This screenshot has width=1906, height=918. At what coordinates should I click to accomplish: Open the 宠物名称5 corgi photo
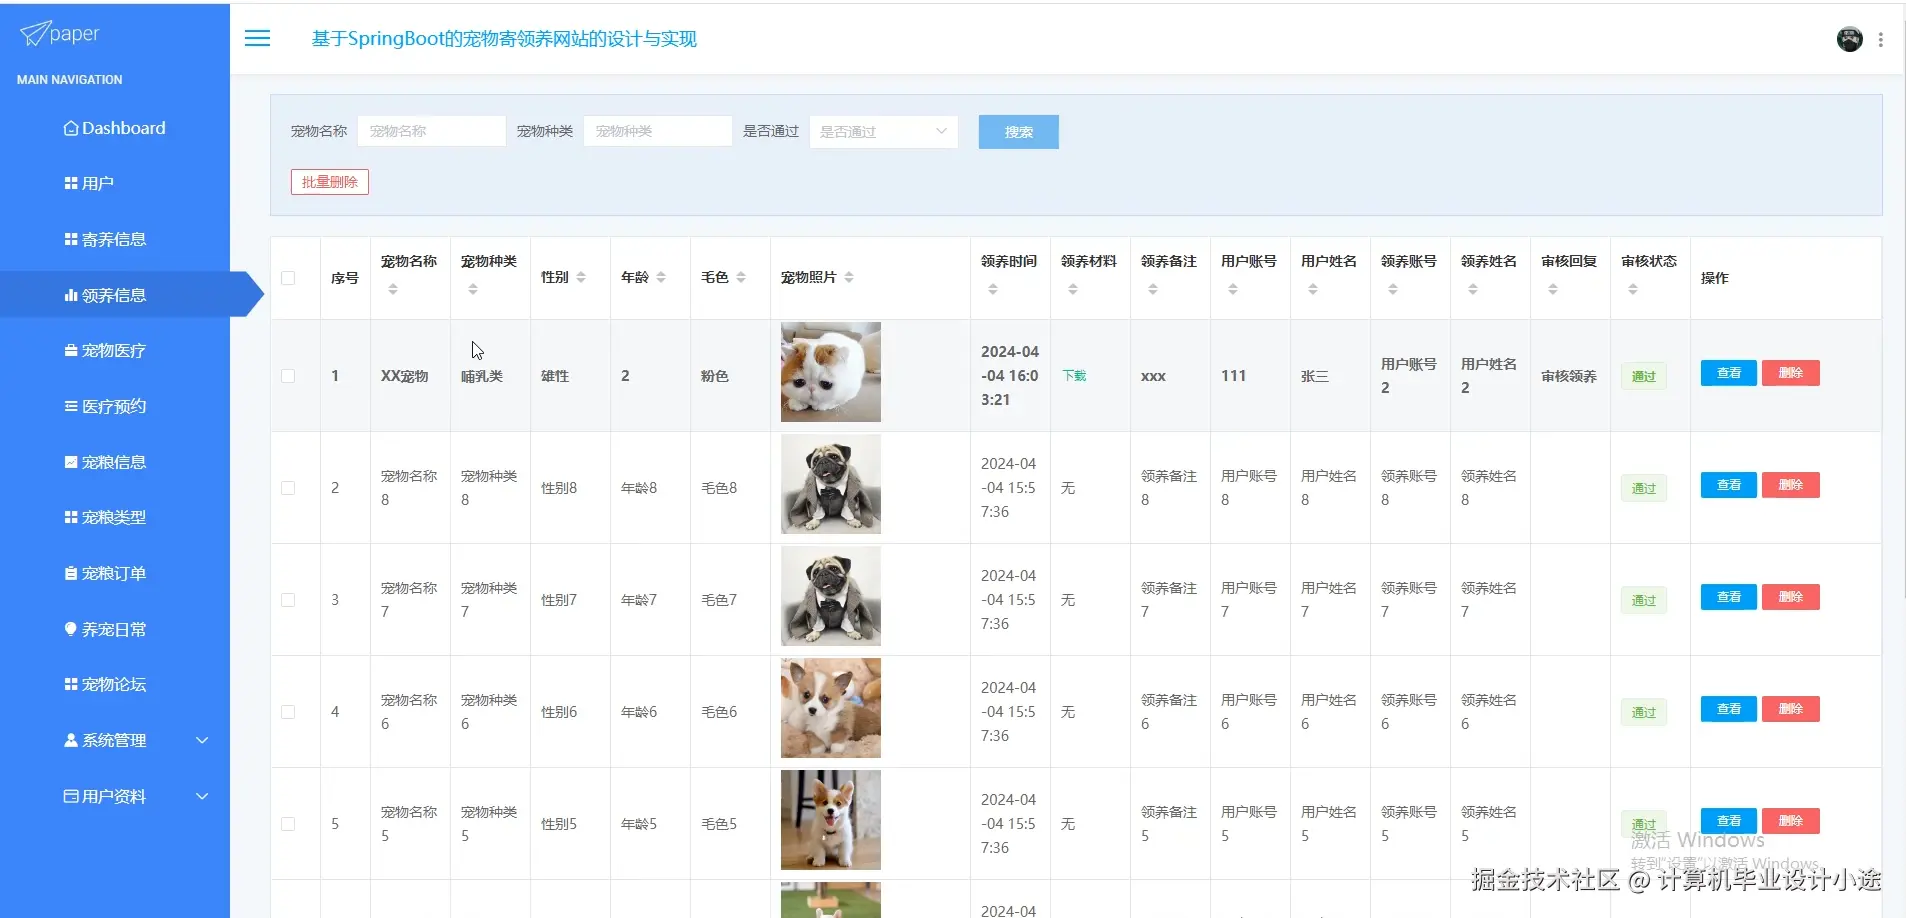click(x=831, y=820)
